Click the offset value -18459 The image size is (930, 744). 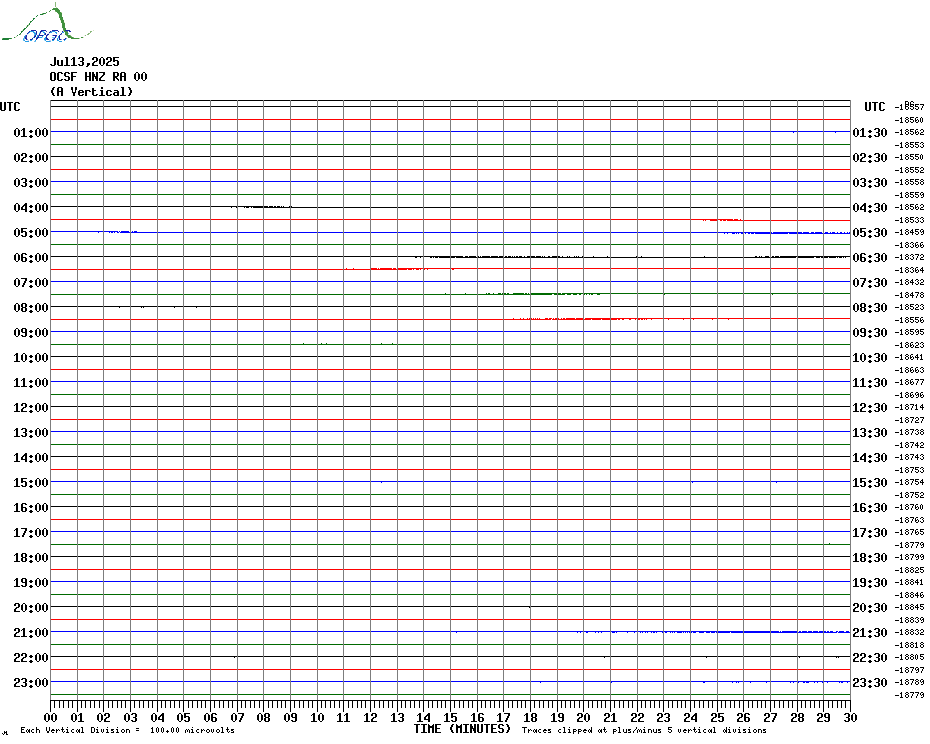[910, 233]
